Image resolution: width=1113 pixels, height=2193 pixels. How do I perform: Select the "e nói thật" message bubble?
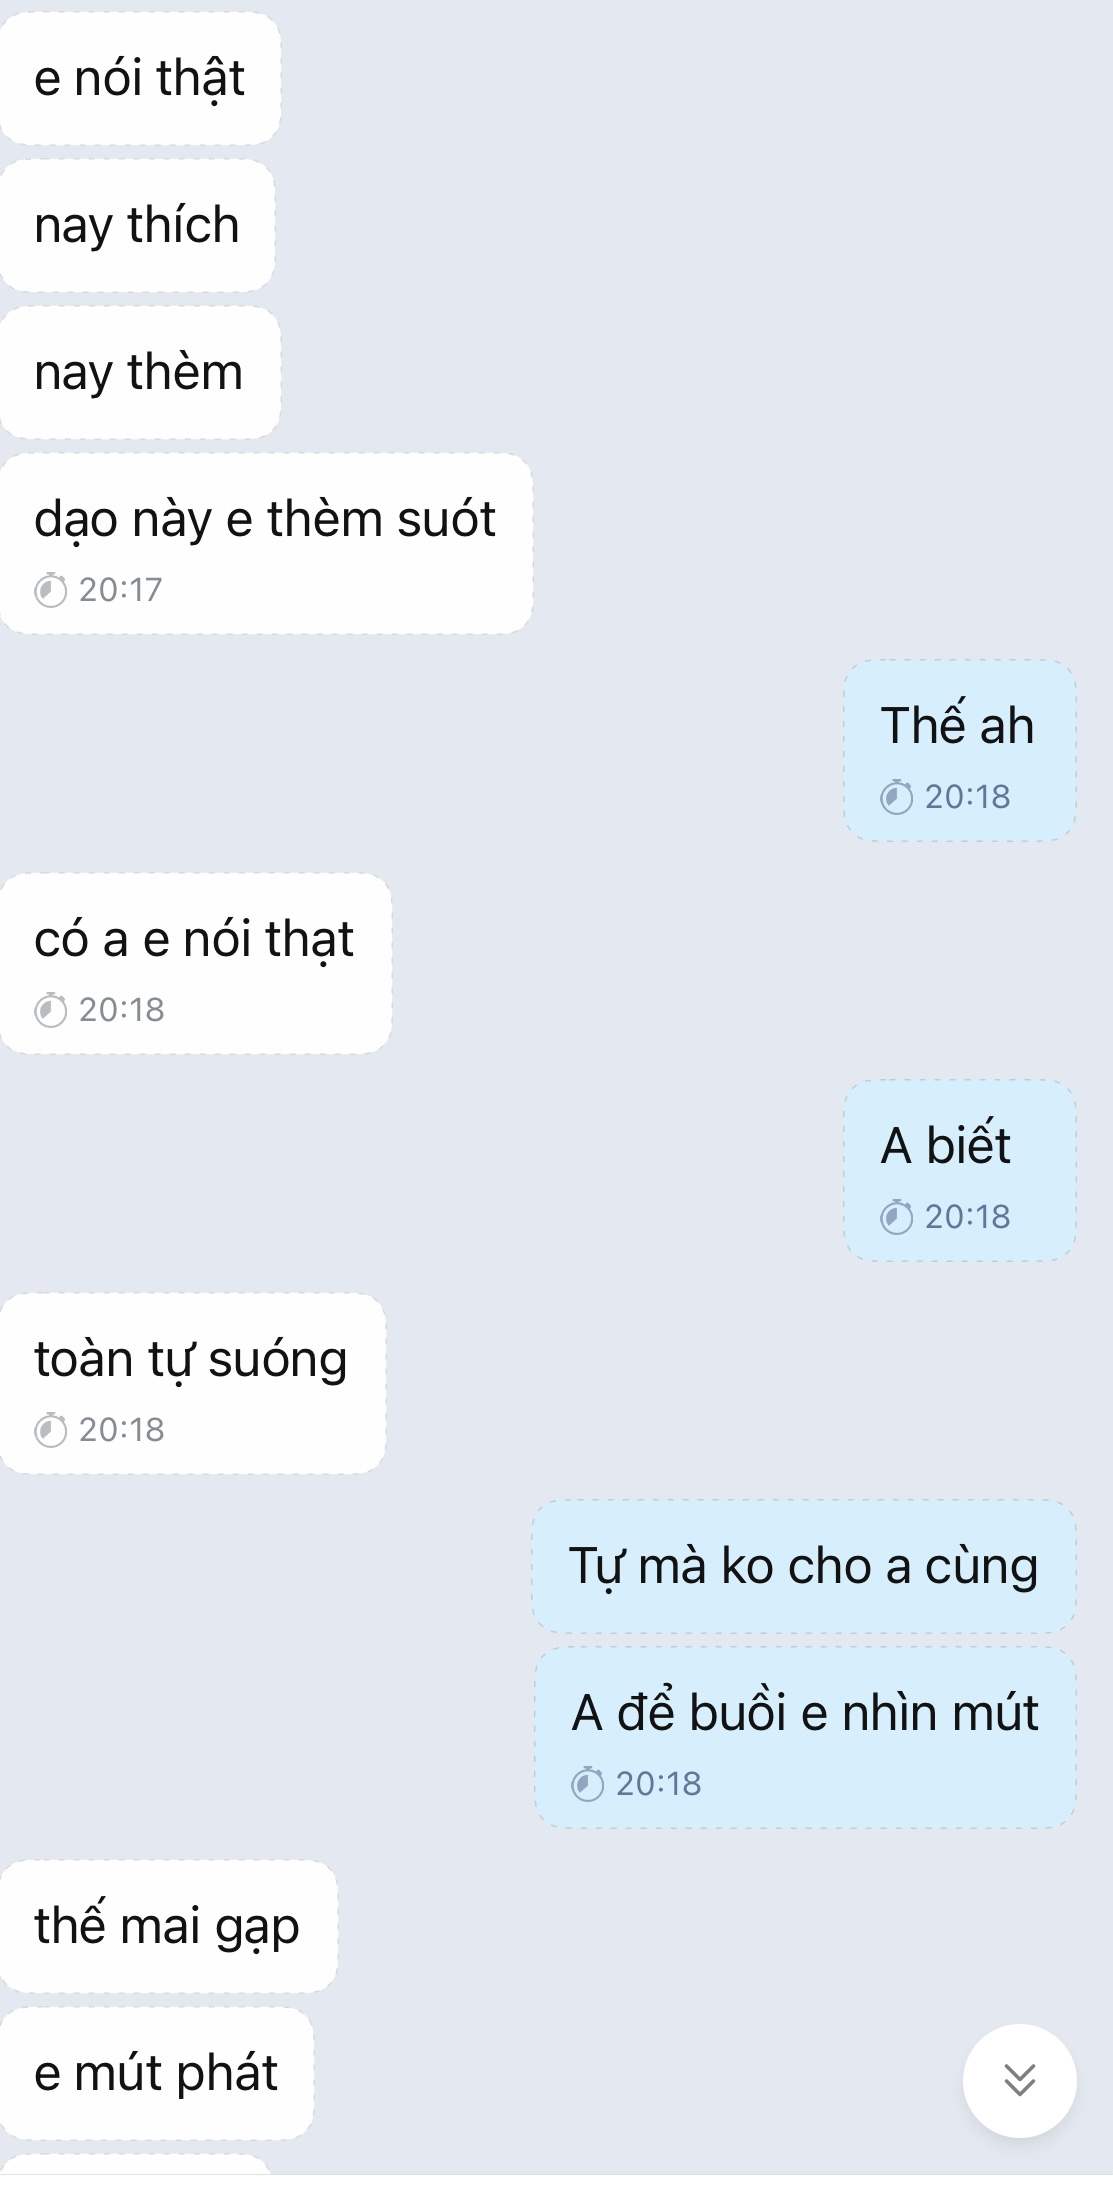[140, 78]
